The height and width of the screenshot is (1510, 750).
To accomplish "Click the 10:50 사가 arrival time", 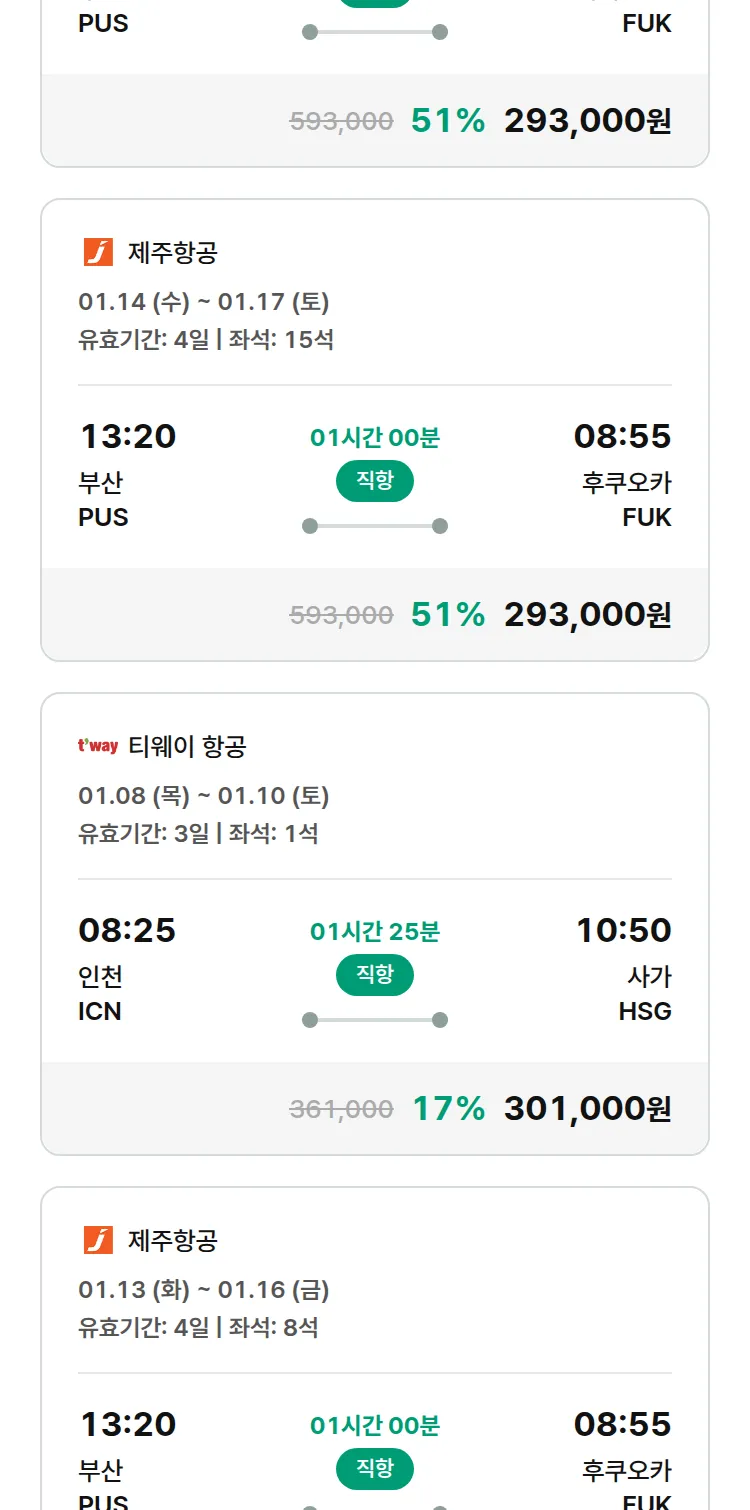I will [x=623, y=931].
